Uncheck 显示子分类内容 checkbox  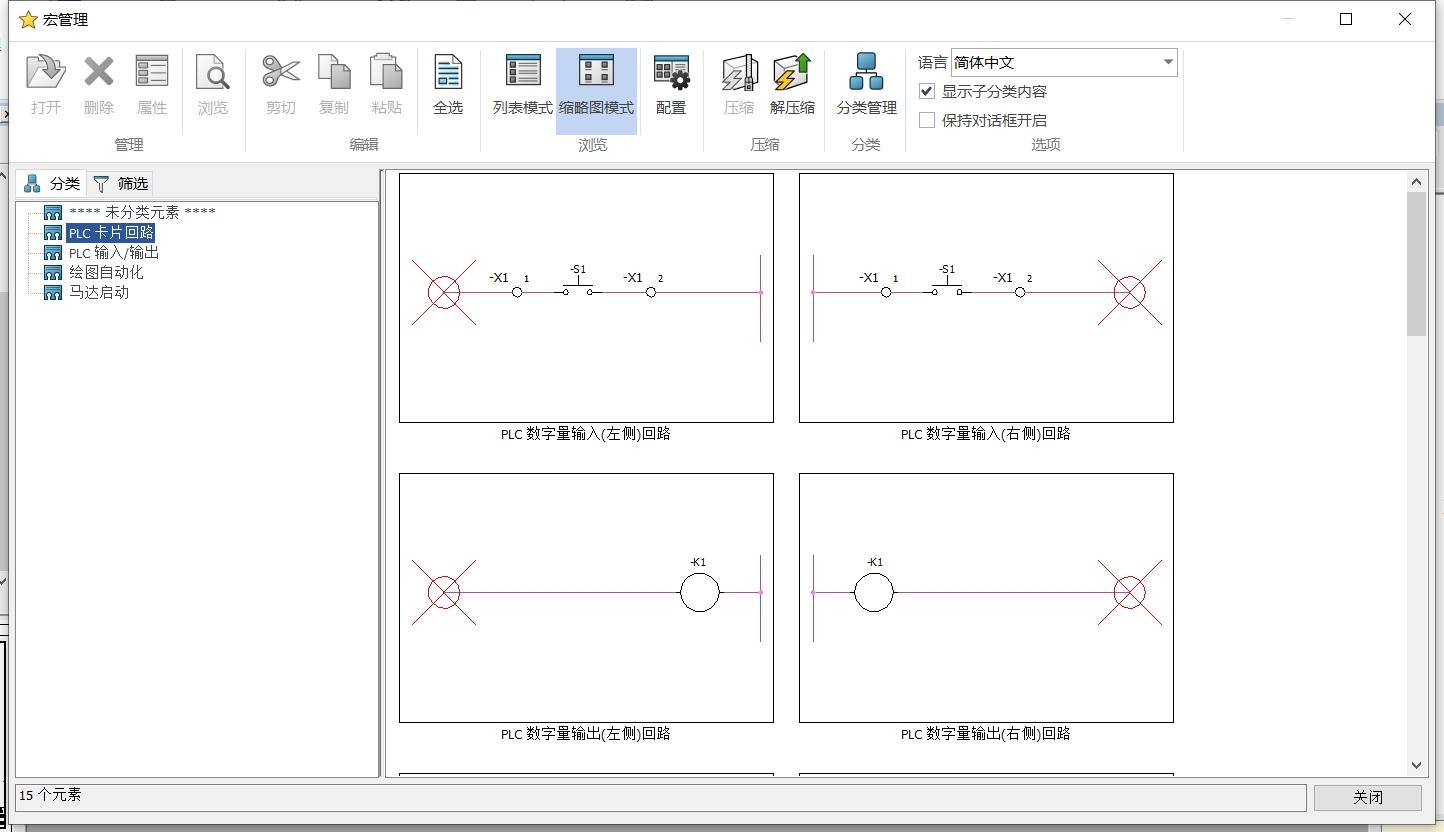click(x=927, y=92)
